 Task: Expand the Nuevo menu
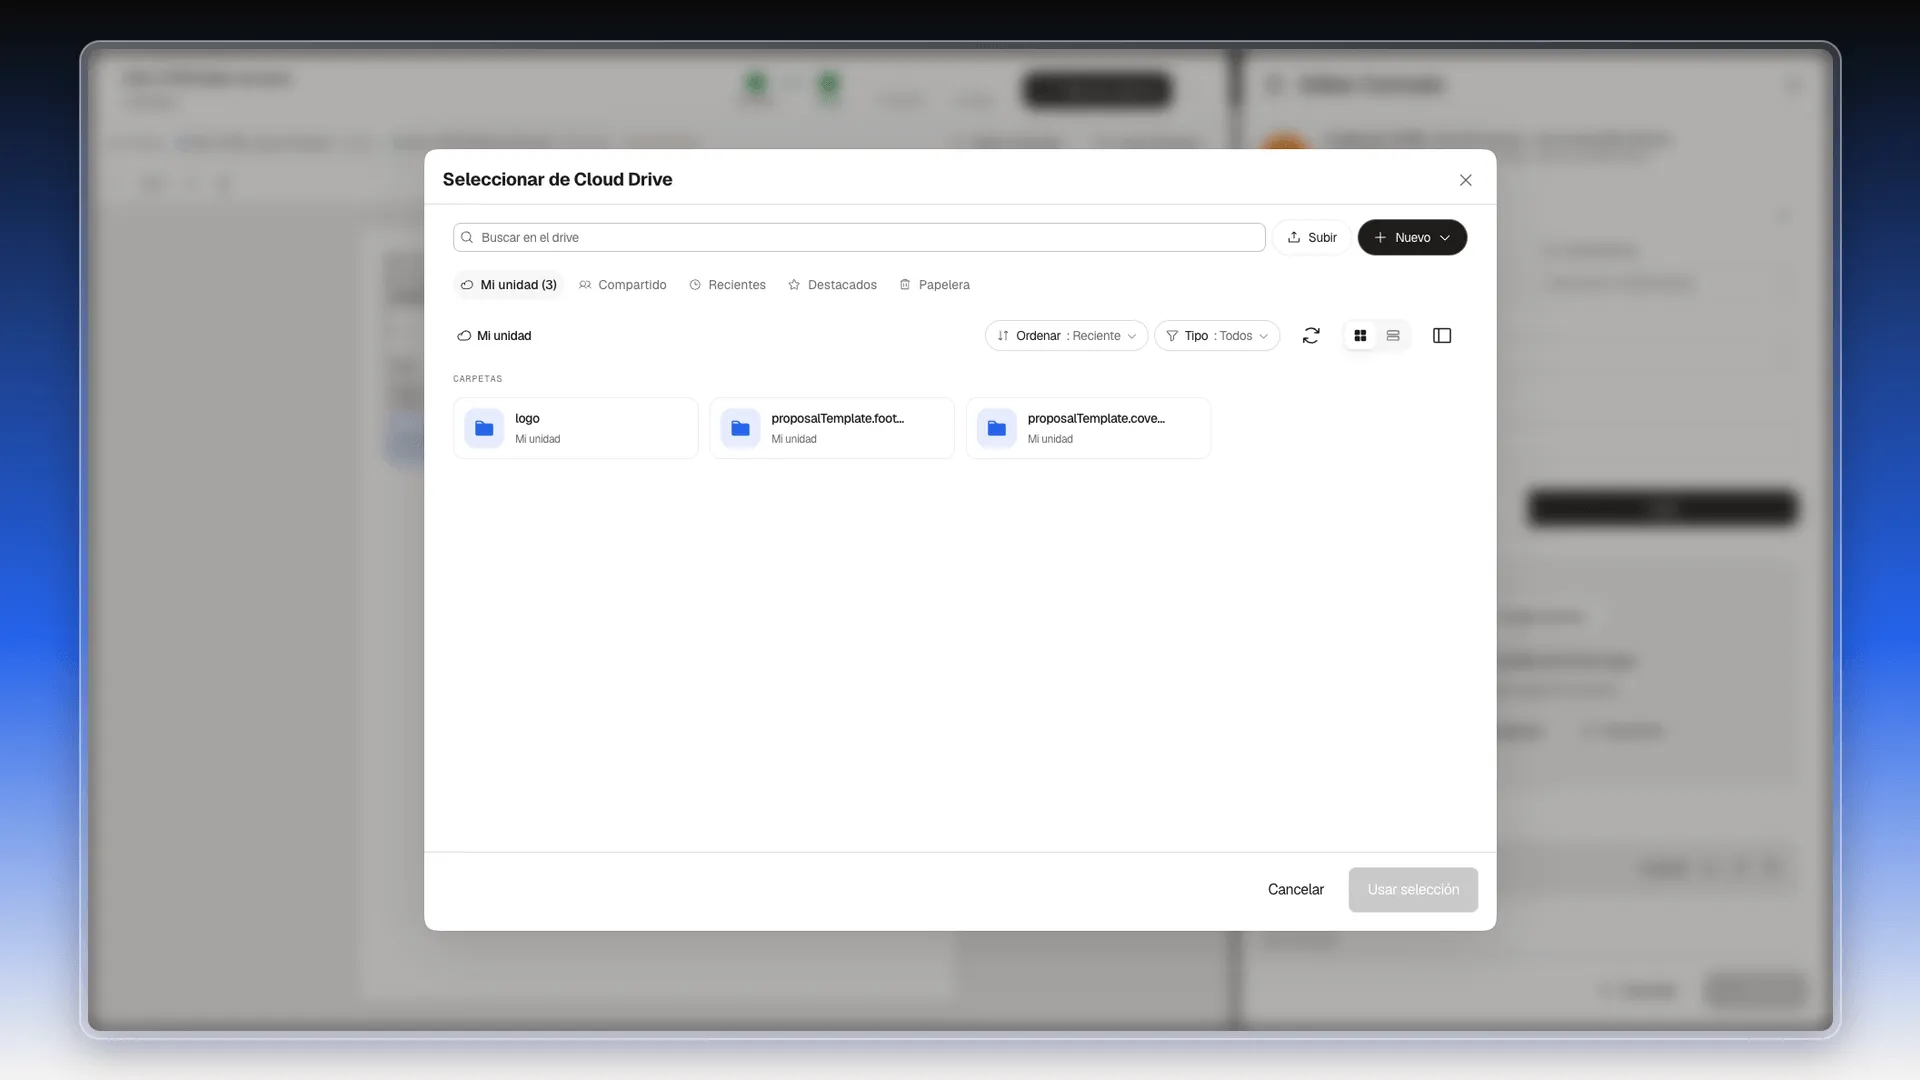click(1412, 238)
